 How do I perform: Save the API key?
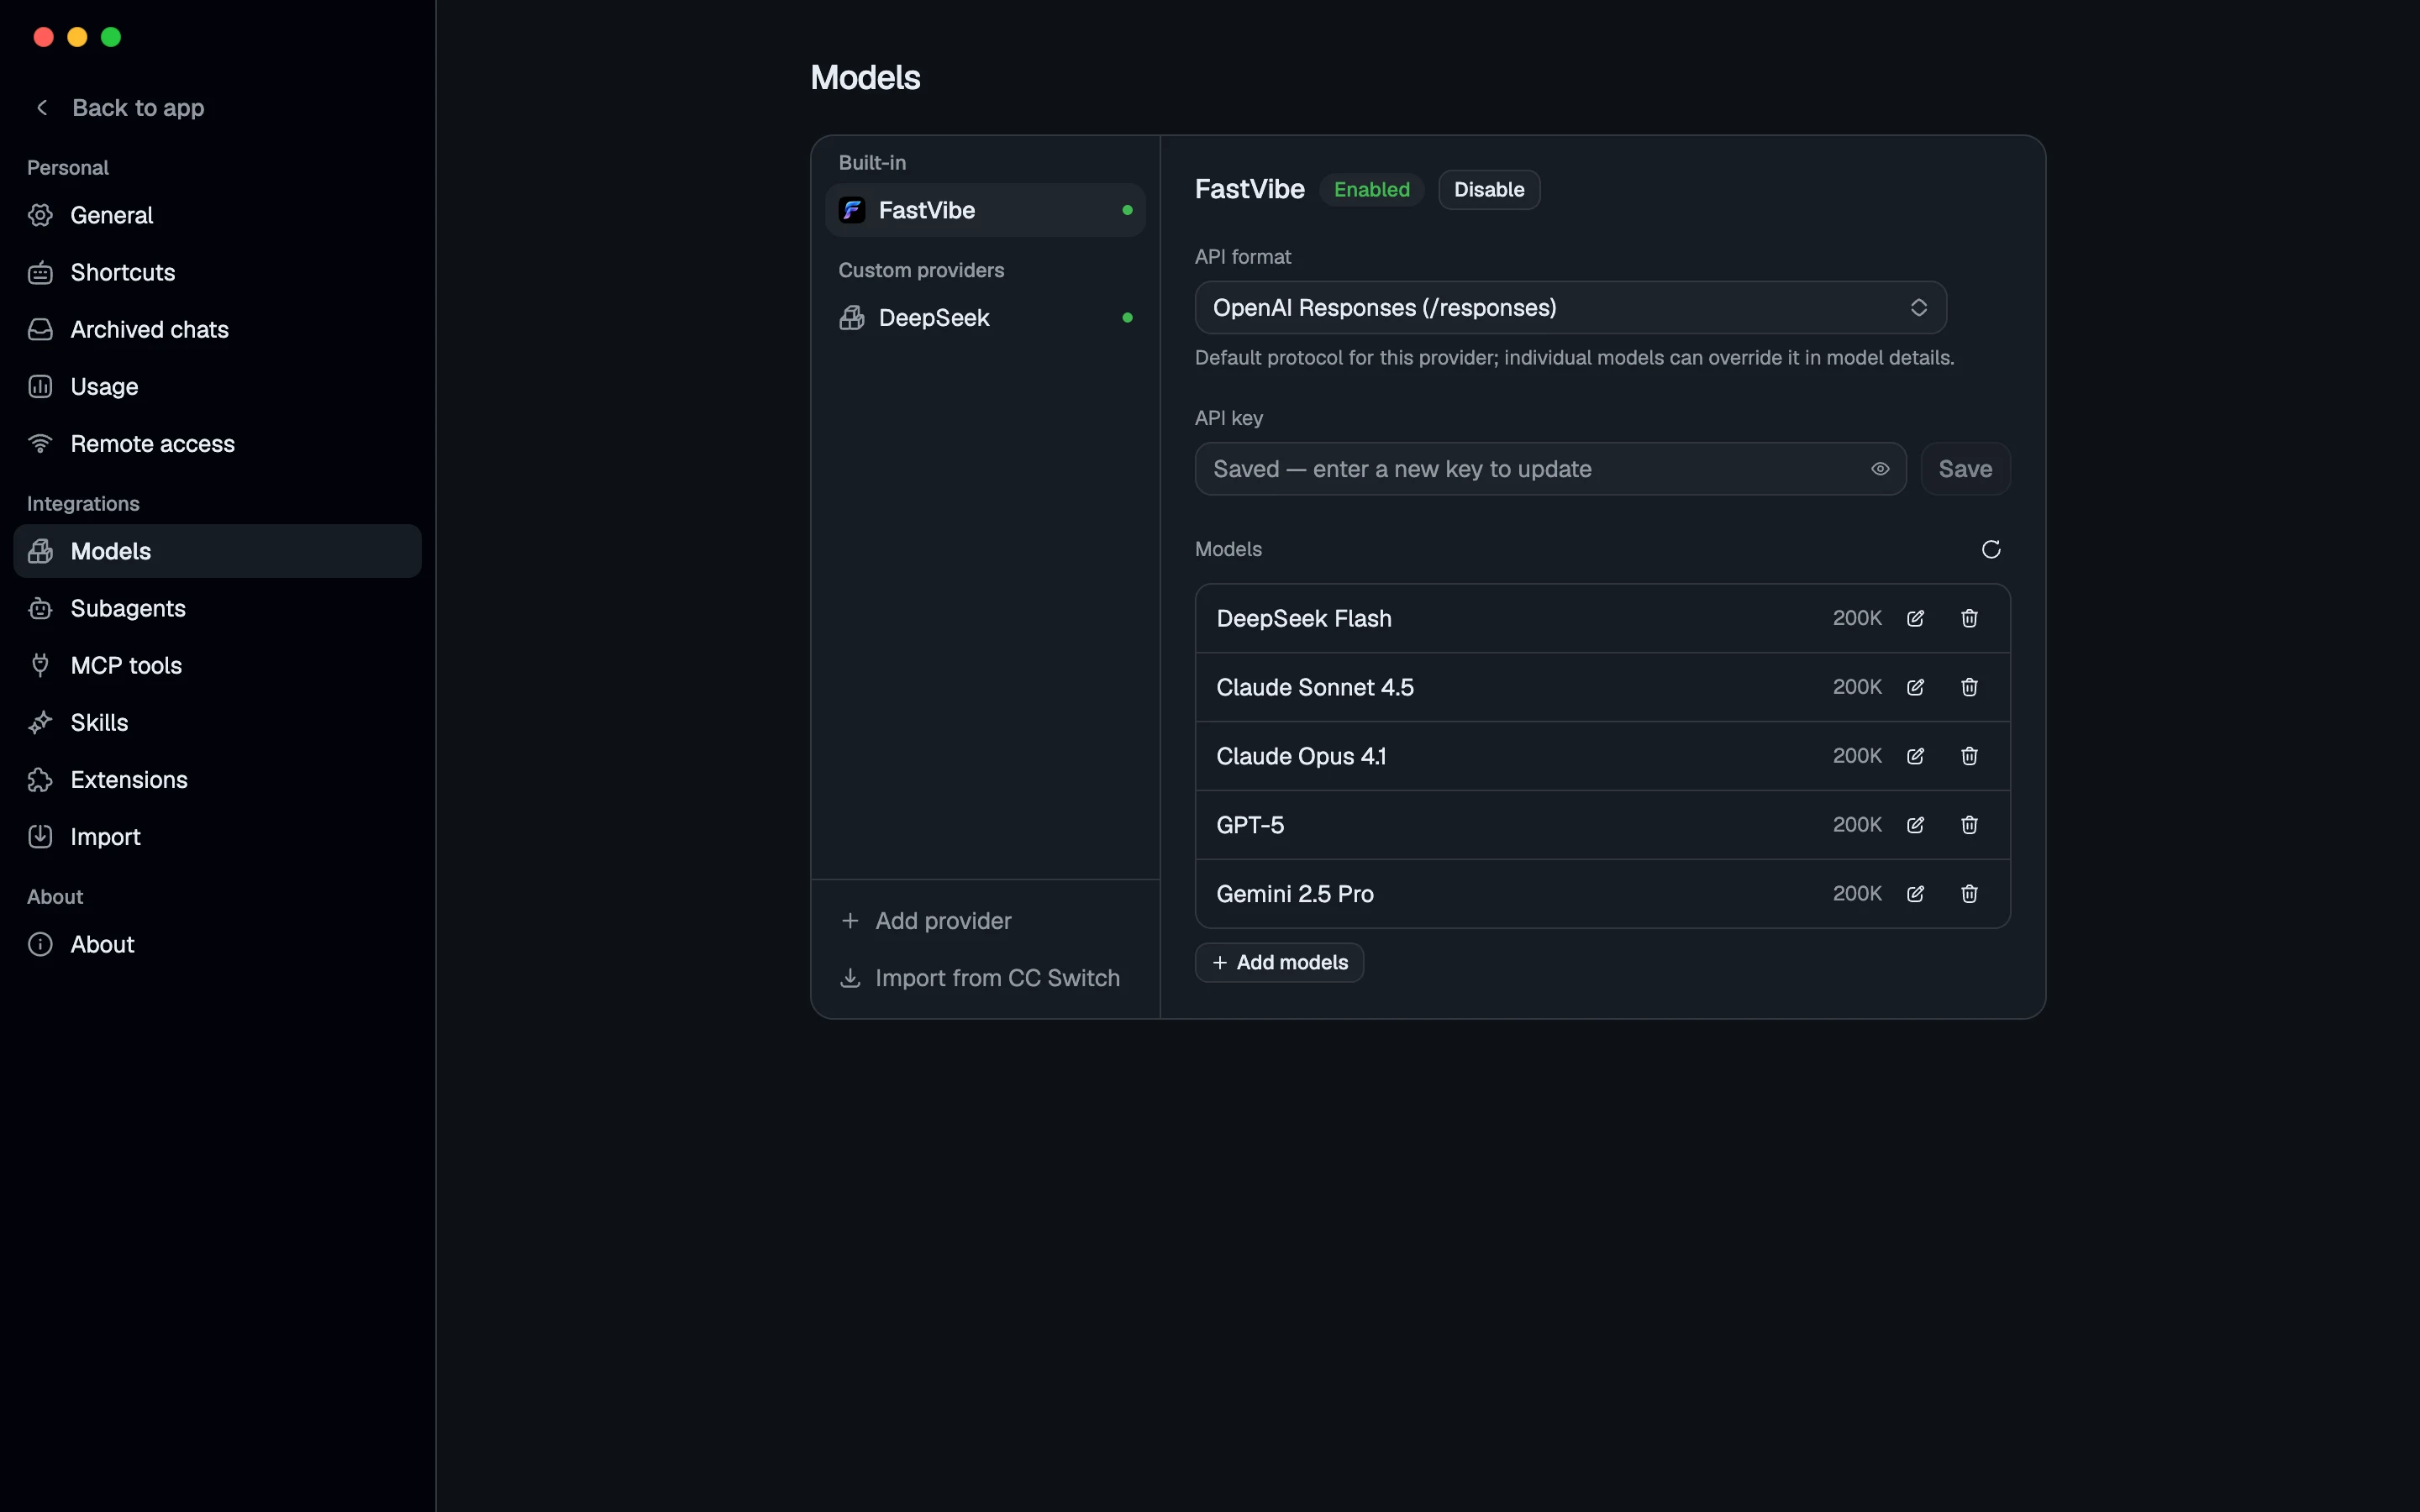pyautogui.click(x=1965, y=469)
